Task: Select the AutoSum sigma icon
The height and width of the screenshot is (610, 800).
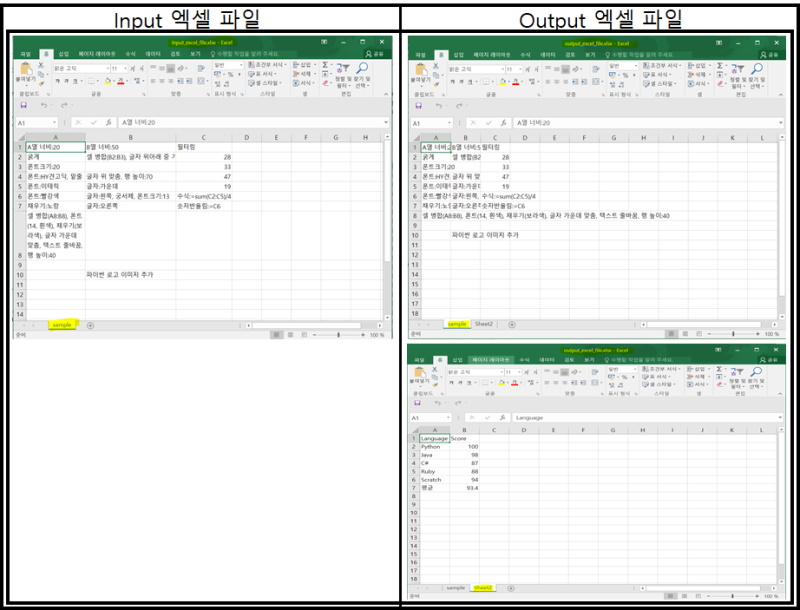Action: (323, 67)
